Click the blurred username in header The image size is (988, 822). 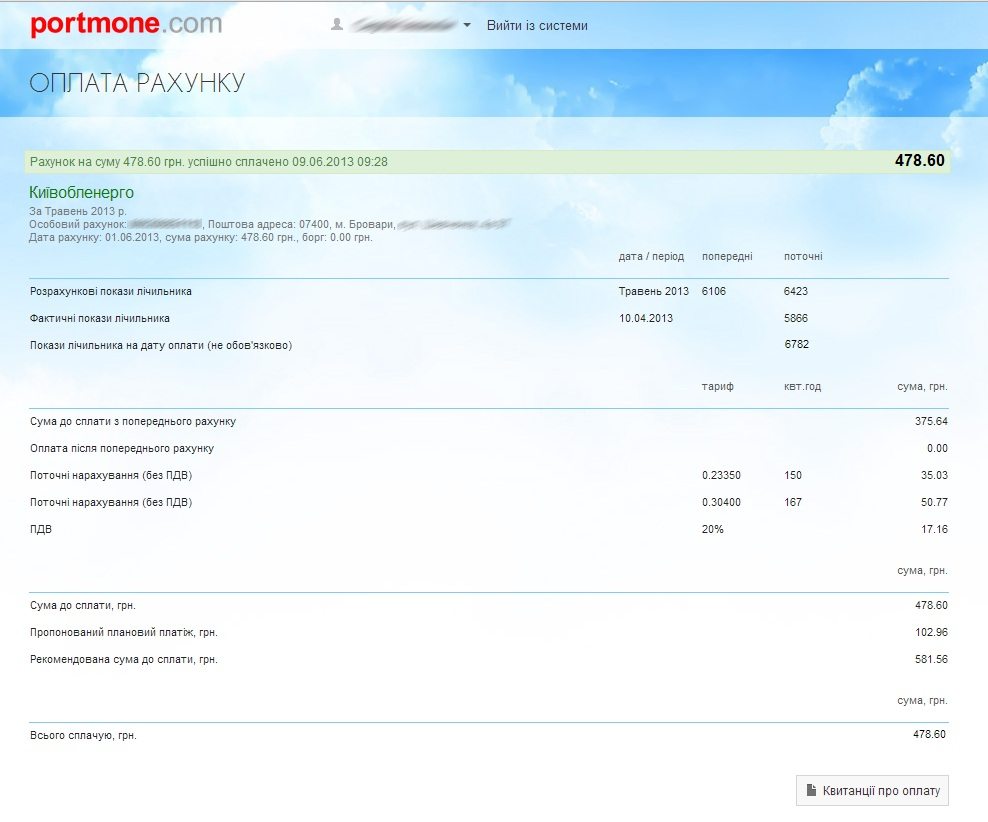[403, 25]
